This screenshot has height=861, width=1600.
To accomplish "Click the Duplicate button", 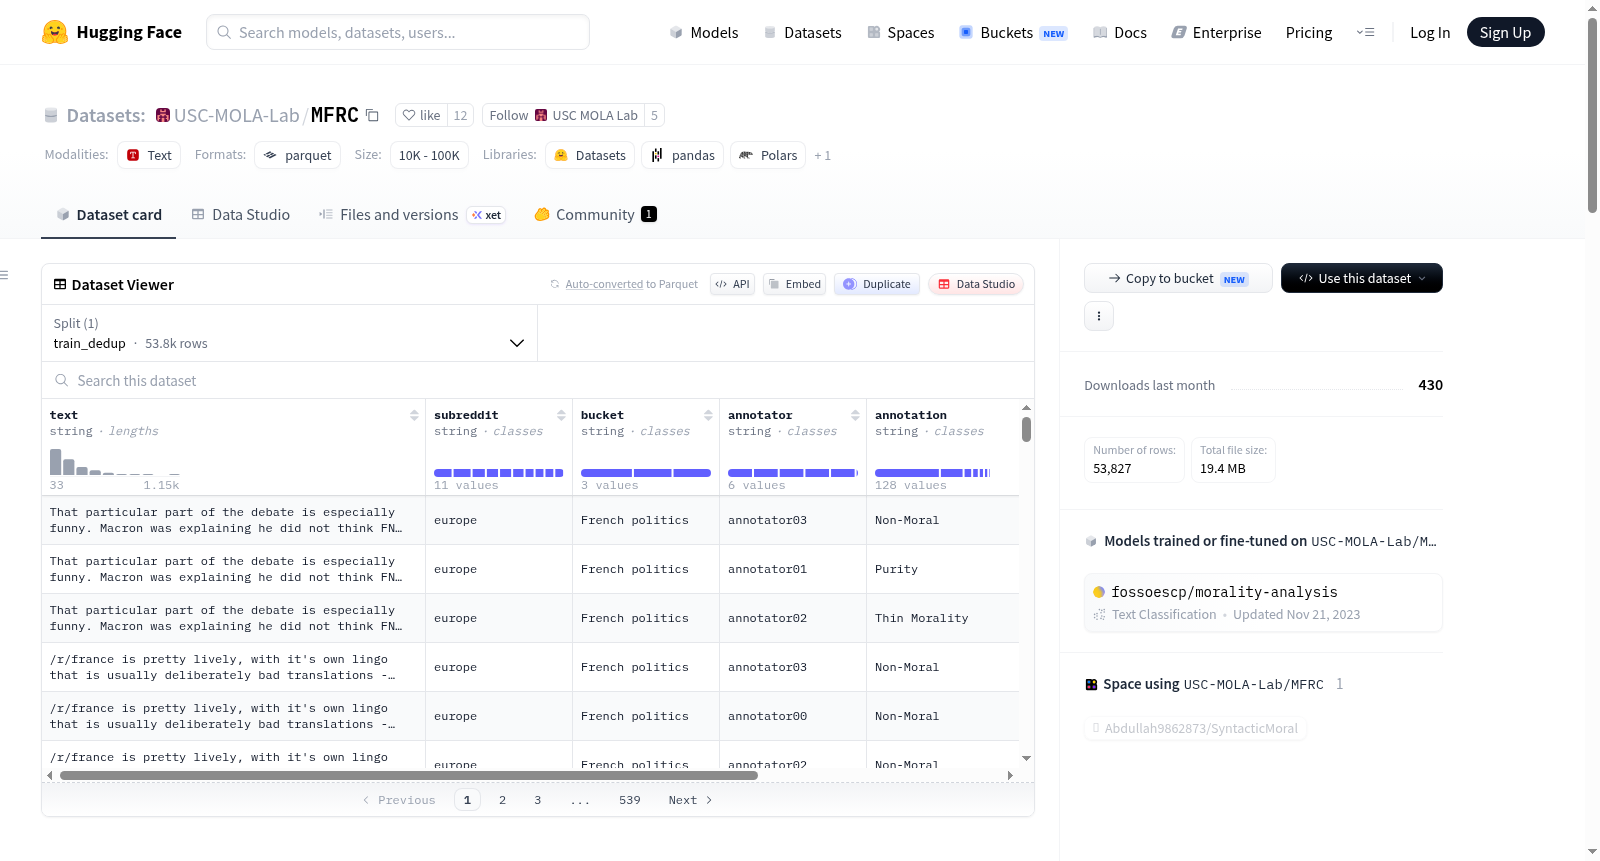I will 877,284.
